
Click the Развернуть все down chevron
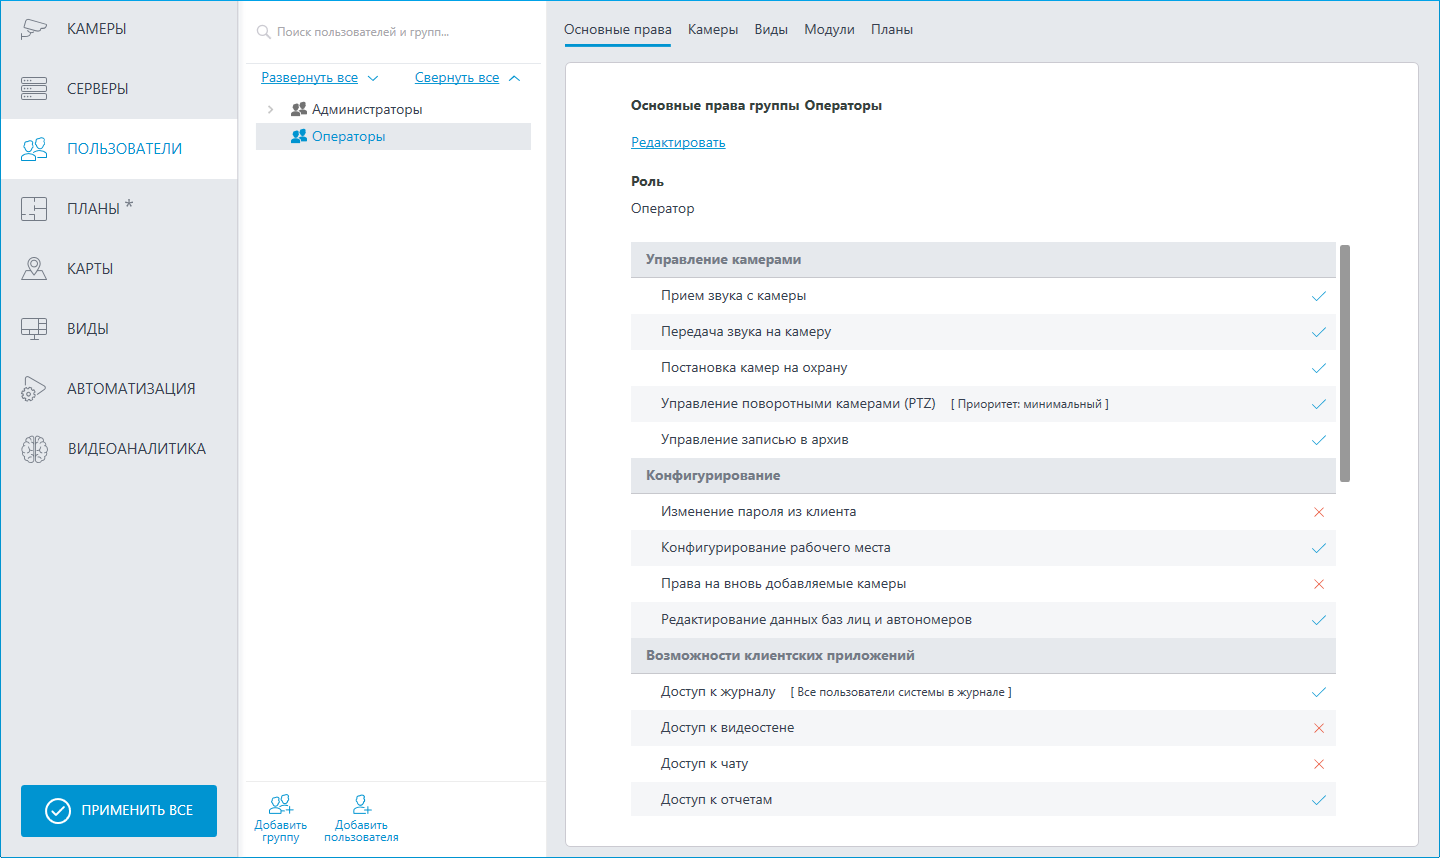373,78
